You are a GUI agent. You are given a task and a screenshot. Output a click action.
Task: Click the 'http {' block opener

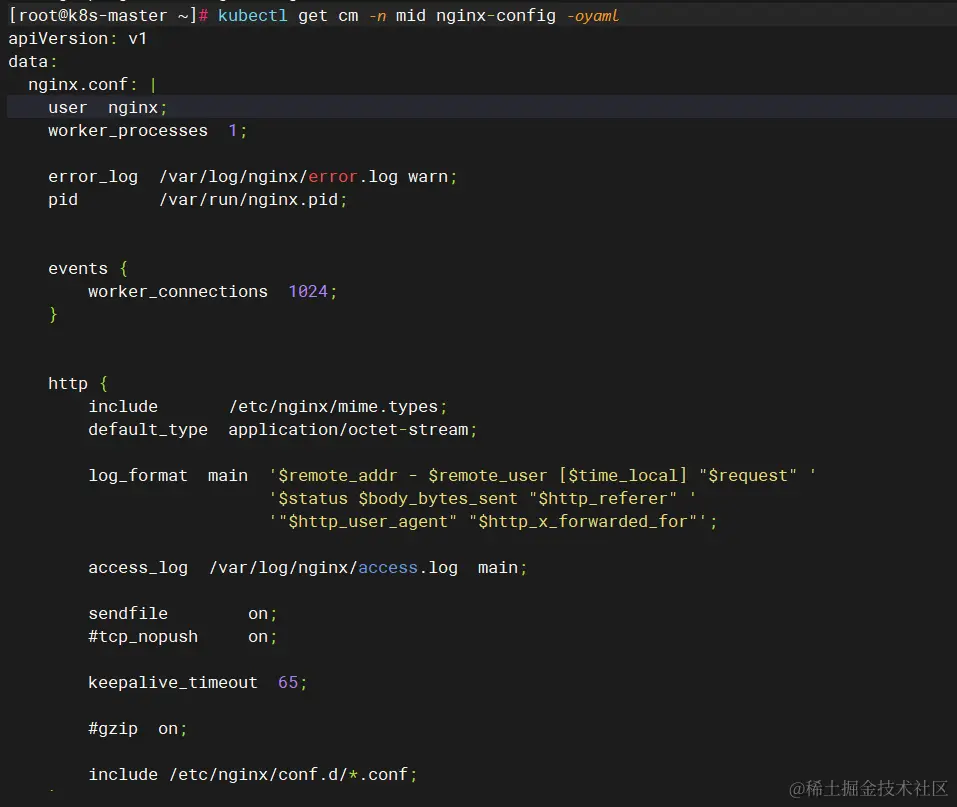[78, 383]
